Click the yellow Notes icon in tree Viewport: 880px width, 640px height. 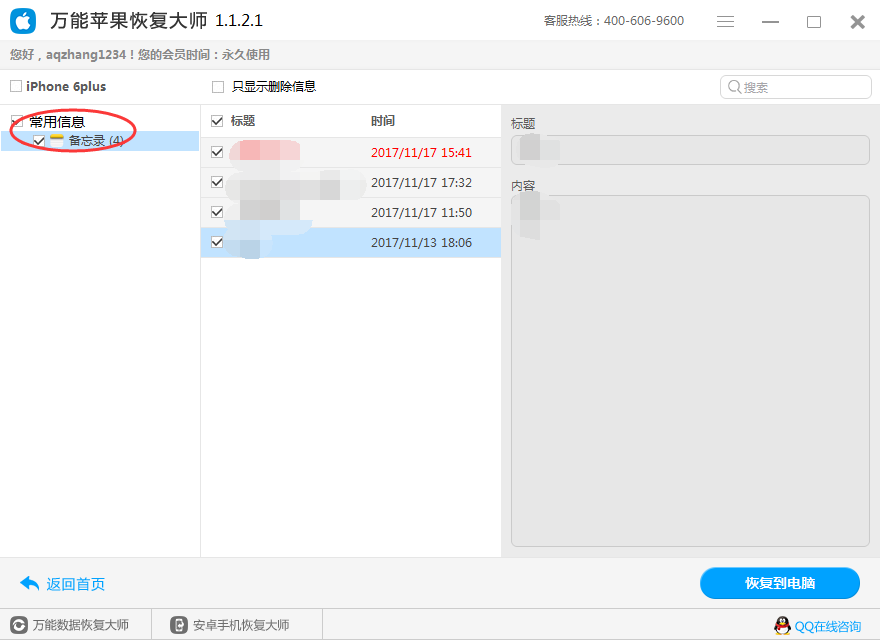57,141
